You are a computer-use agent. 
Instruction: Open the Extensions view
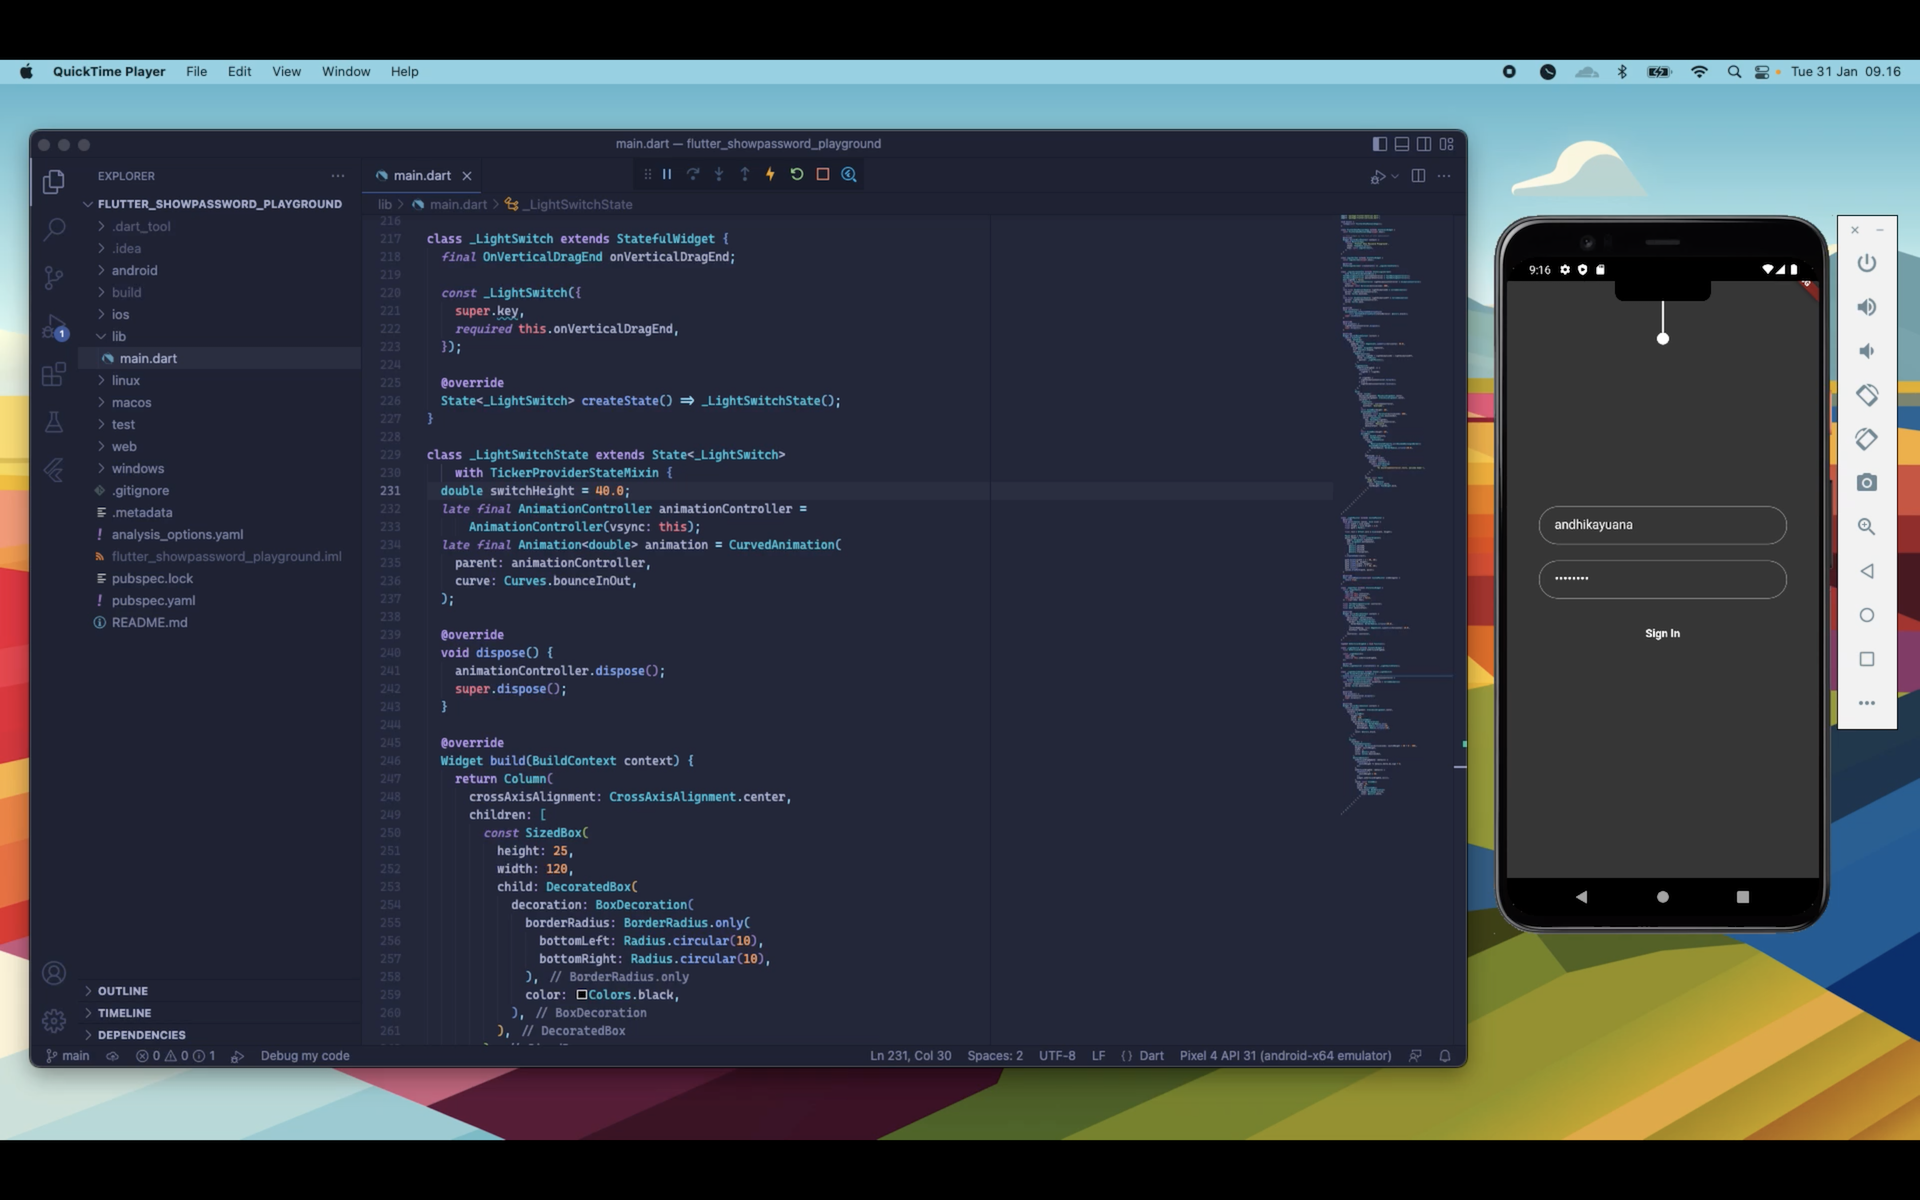pyautogui.click(x=54, y=375)
